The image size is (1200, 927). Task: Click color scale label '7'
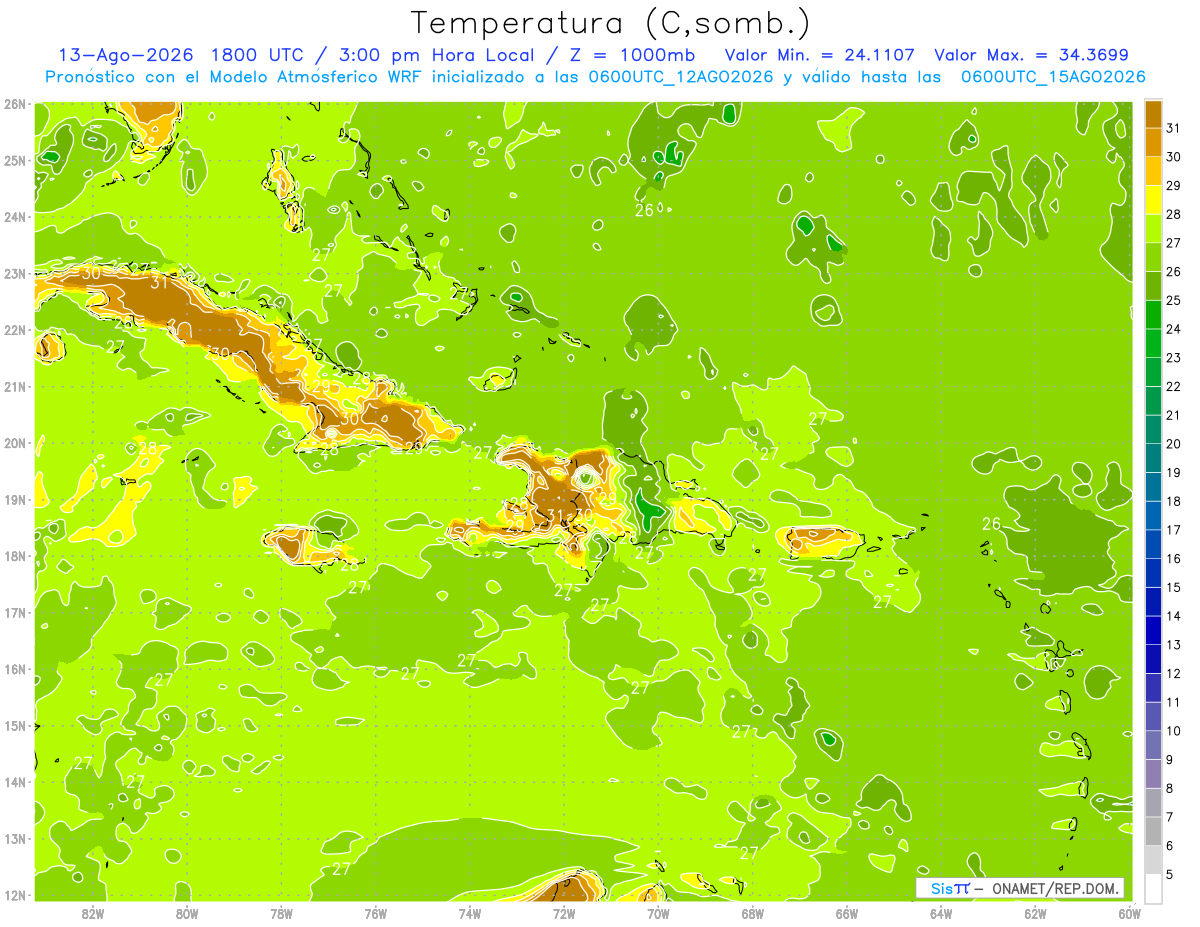[x=1170, y=817]
